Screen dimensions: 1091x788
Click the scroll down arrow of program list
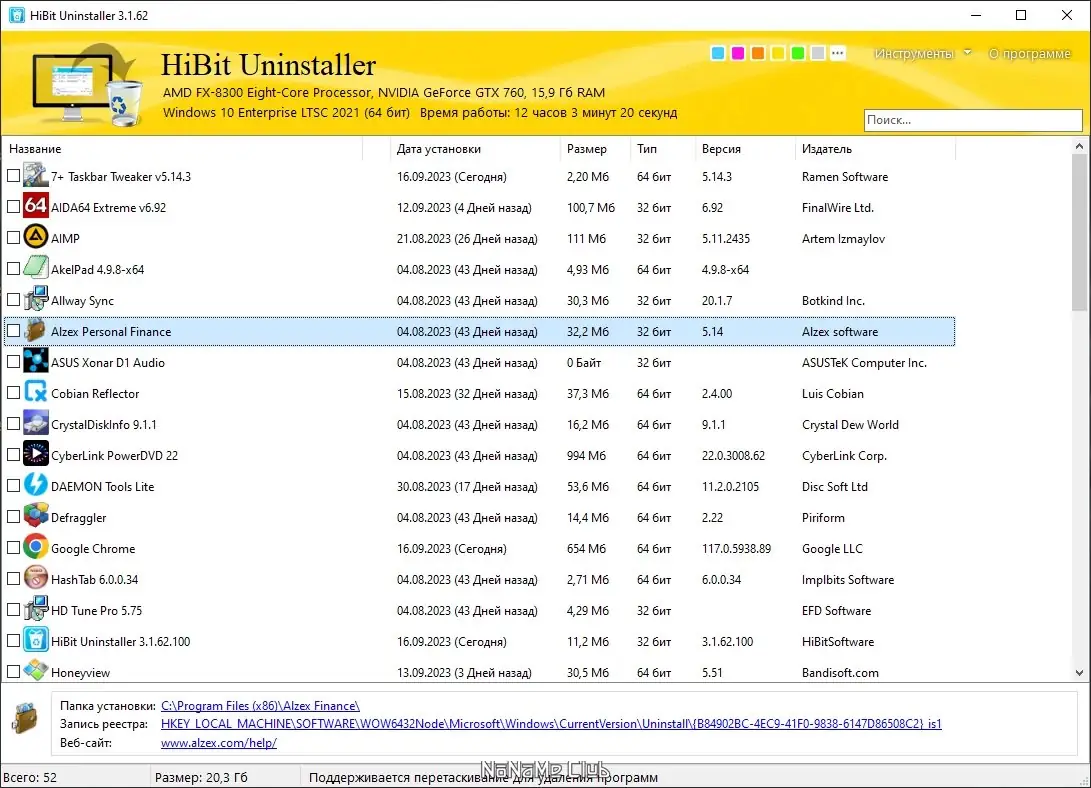[x=1079, y=673]
